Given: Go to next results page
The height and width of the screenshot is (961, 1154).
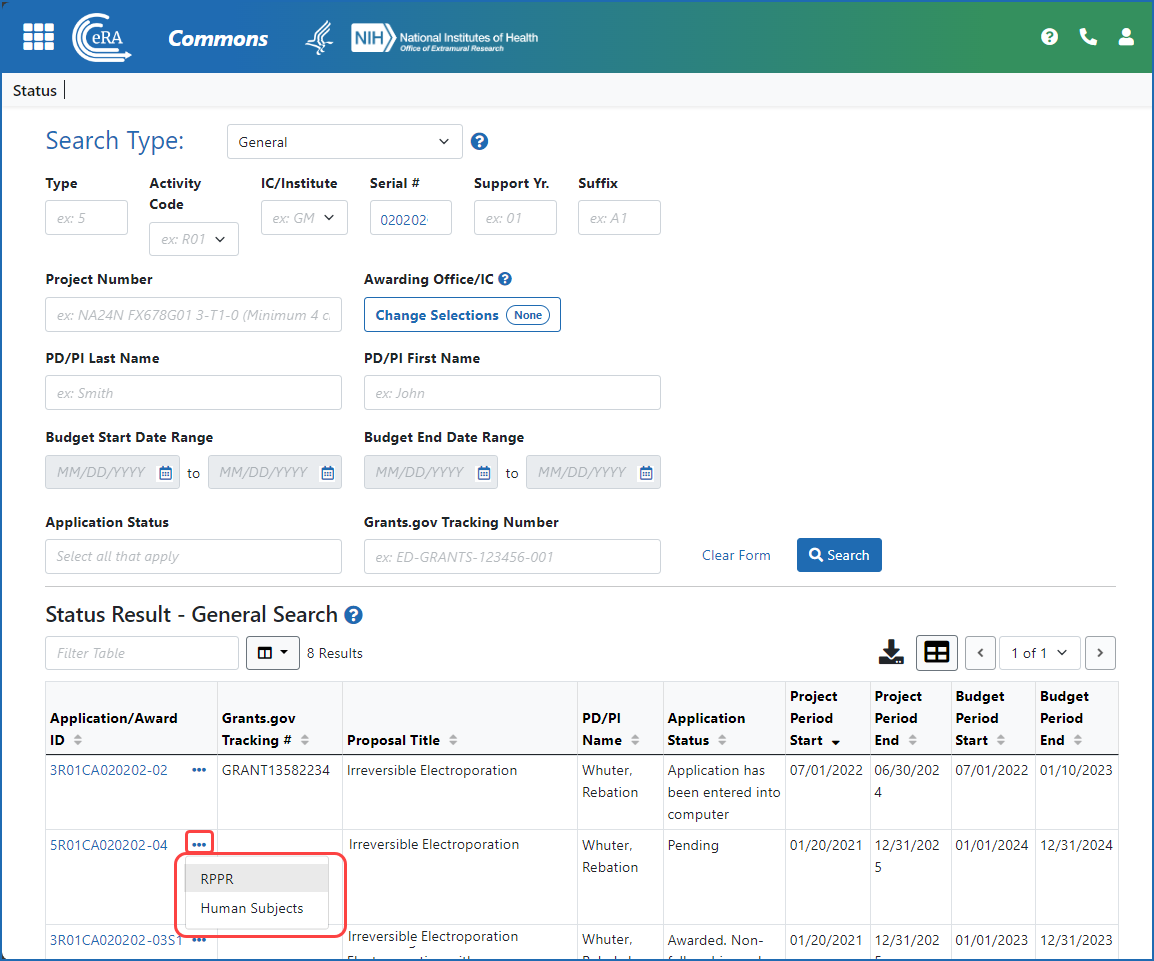Looking at the screenshot, I should [1100, 653].
